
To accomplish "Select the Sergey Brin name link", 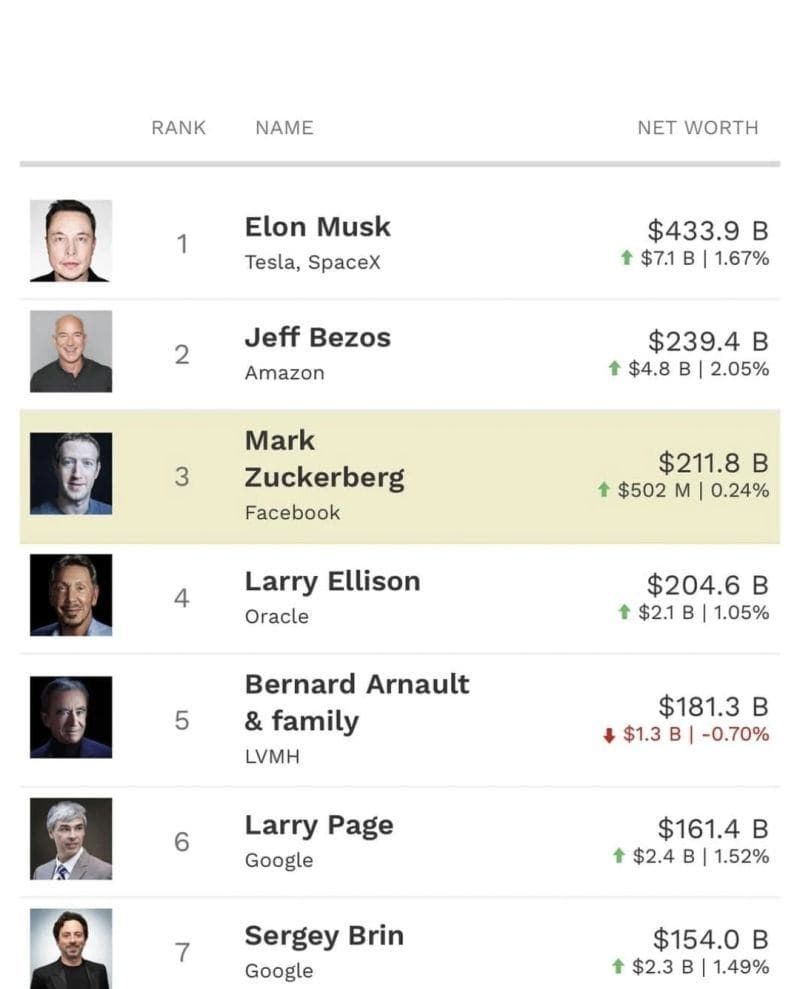I will click(324, 936).
